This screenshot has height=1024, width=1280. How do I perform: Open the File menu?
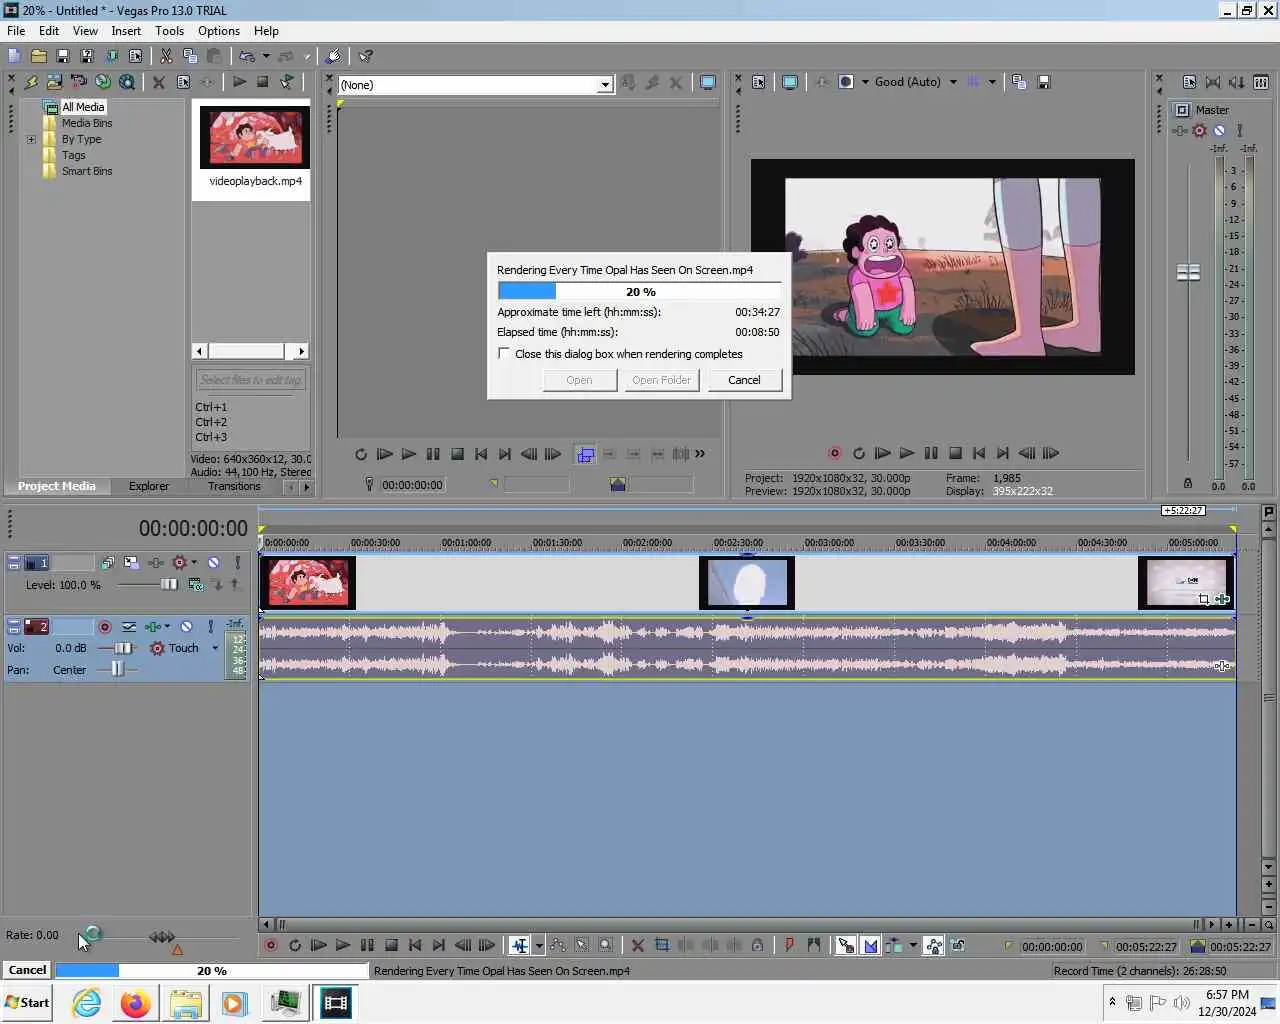[x=16, y=31]
